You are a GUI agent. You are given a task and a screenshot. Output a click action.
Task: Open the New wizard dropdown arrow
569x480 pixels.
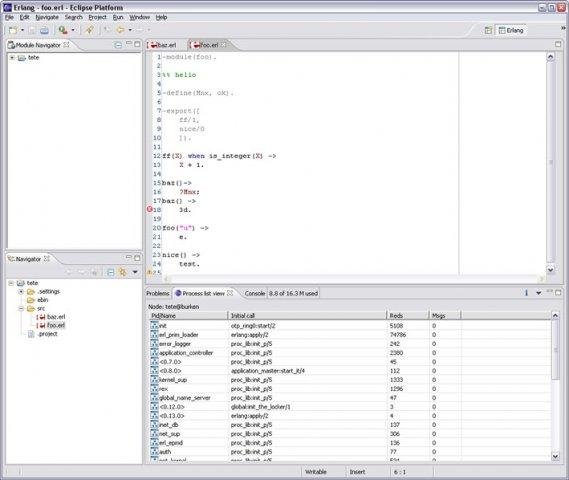[22, 30]
